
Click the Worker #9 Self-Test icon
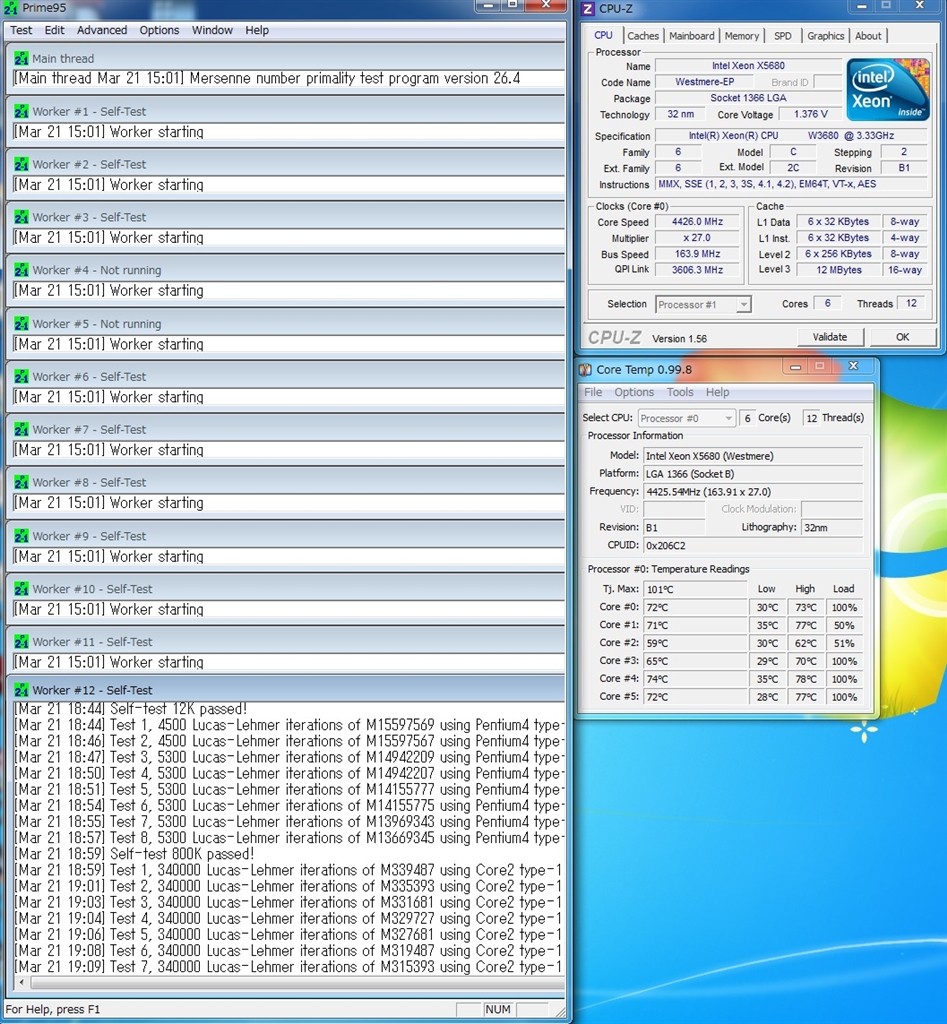pyautogui.click(x=21, y=536)
